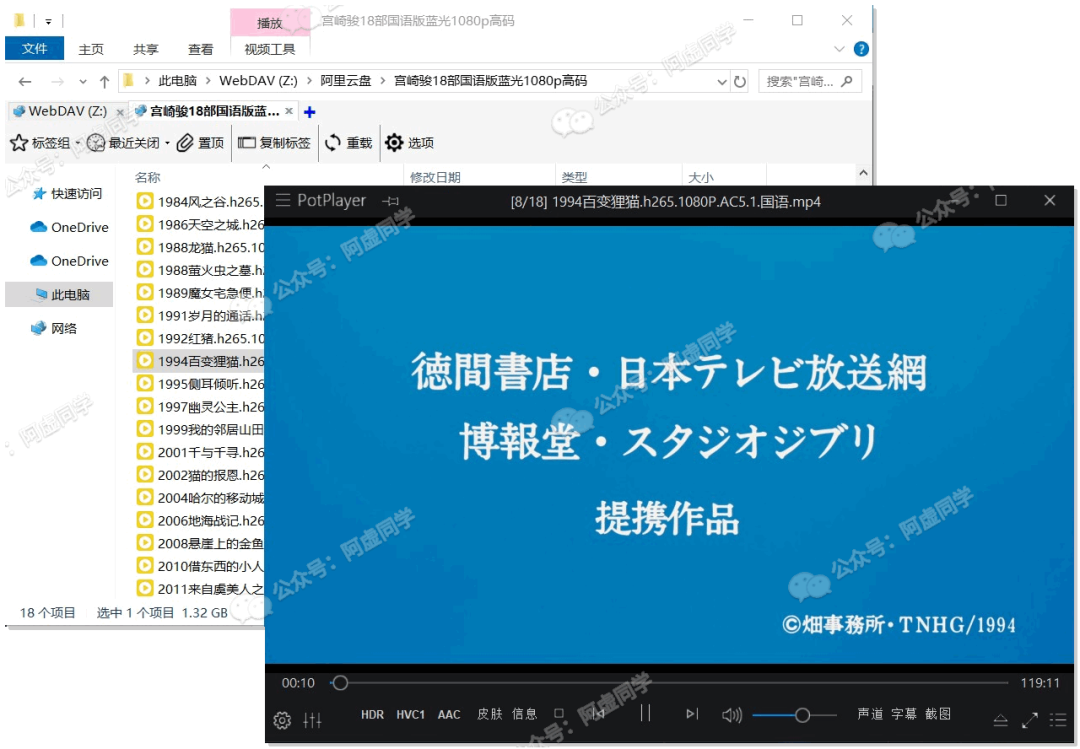Sort by 类型 column header
The height and width of the screenshot is (749, 1080).
click(574, 177)
